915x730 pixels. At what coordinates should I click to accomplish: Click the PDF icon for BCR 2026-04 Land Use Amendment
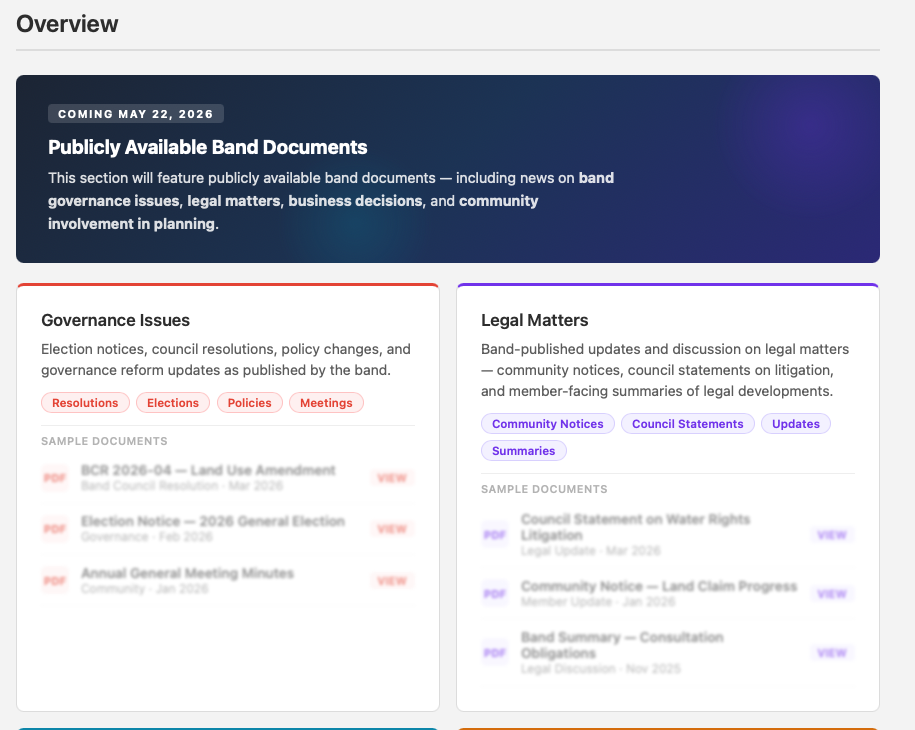54,478
